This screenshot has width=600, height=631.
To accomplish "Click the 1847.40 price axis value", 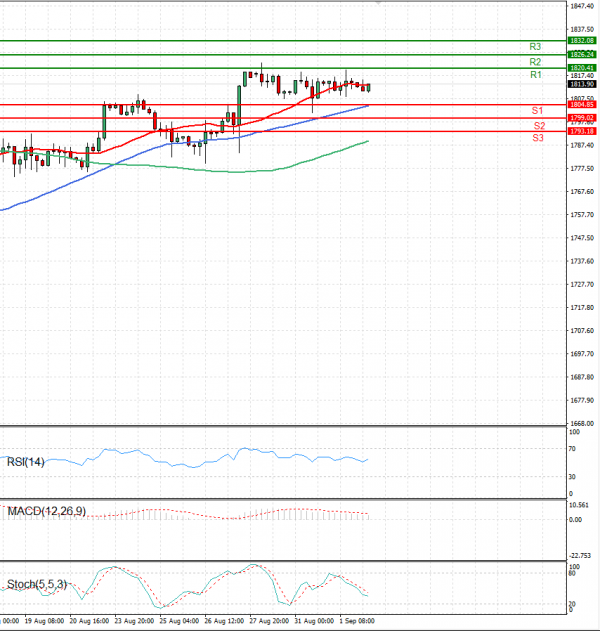I will point(582,6).
